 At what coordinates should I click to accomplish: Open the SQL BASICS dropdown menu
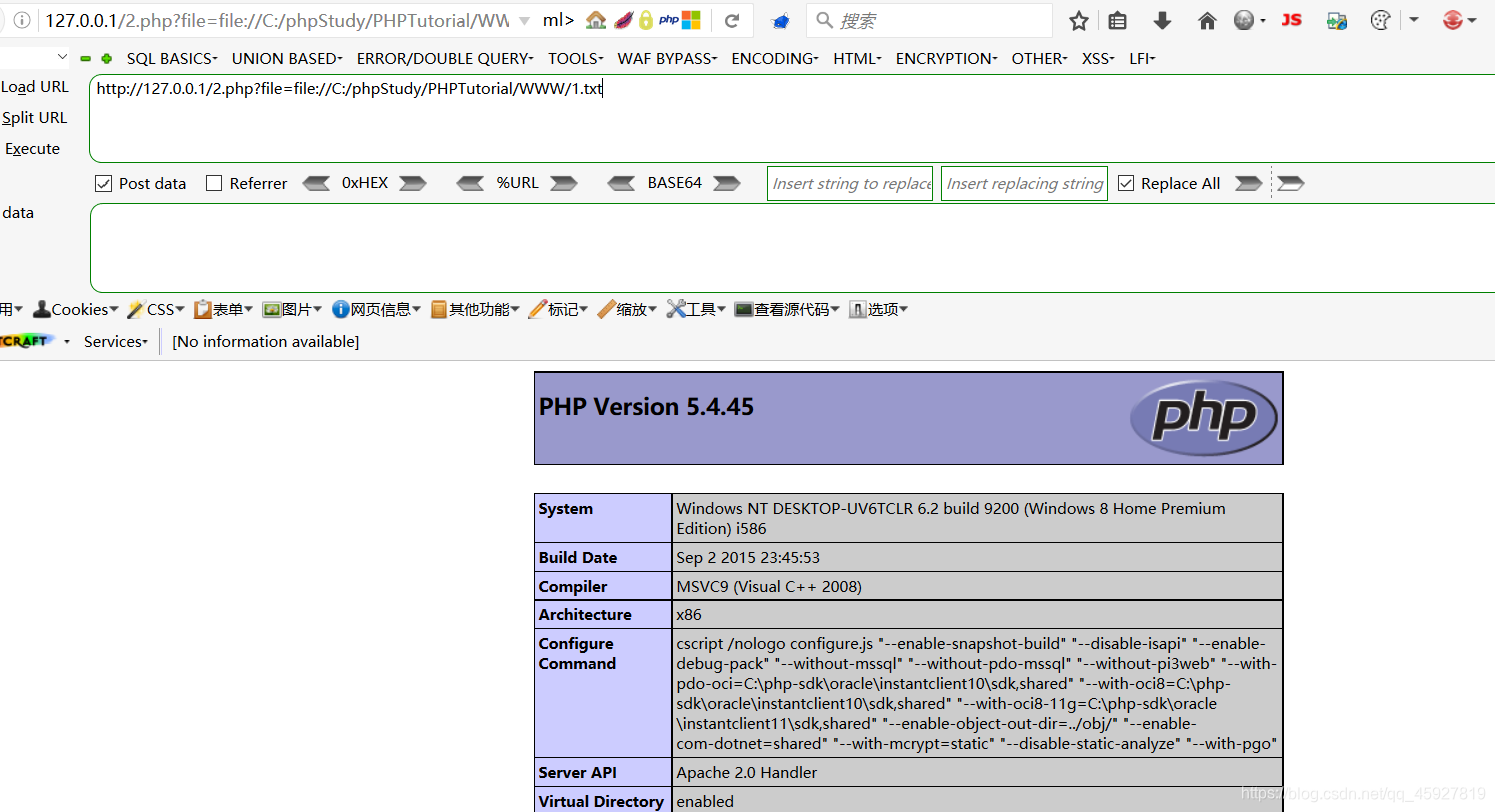172,59
